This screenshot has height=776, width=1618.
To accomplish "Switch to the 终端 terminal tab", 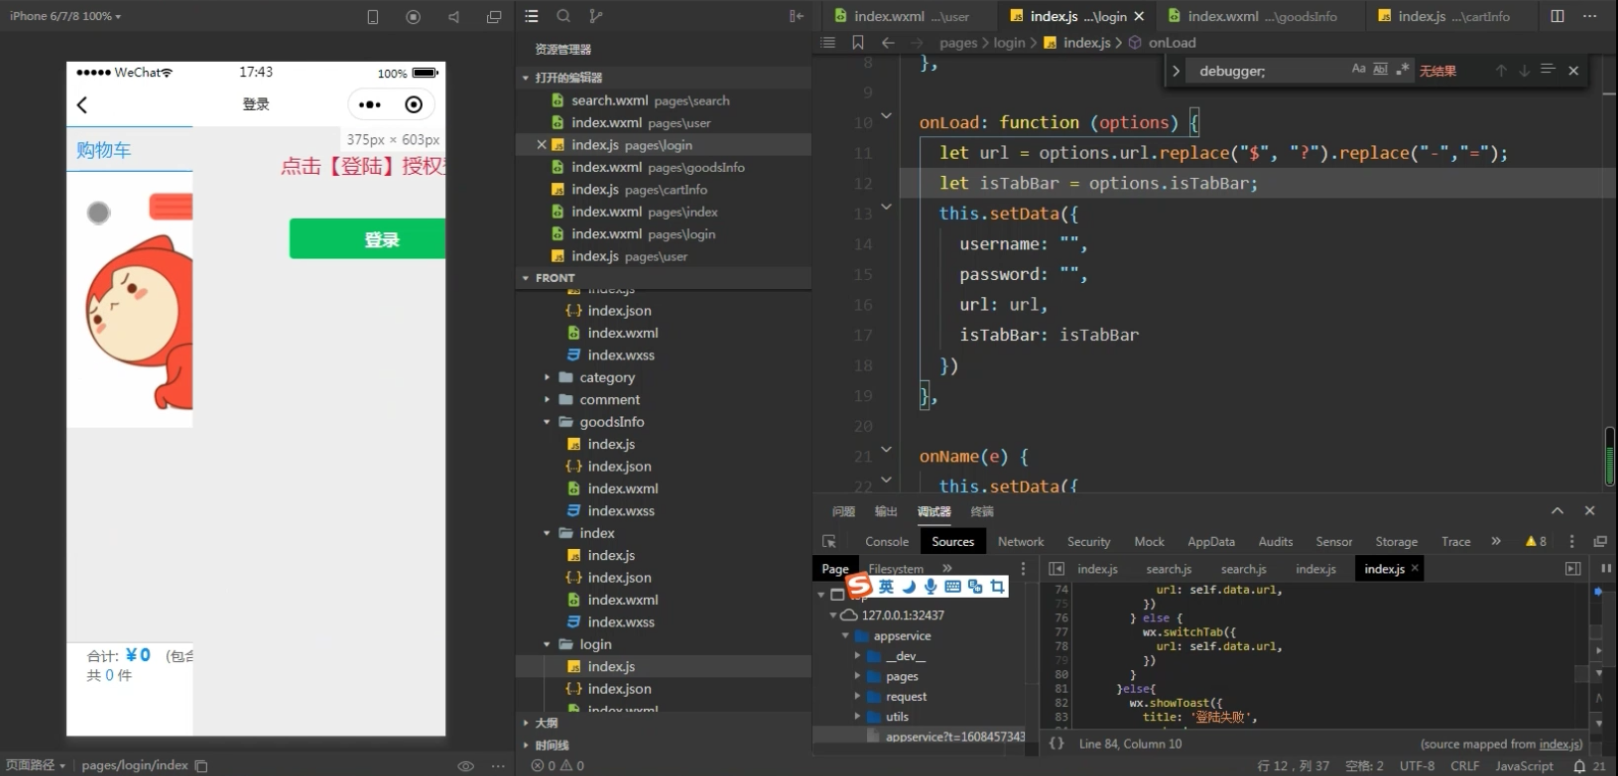I will coord(982,511).
